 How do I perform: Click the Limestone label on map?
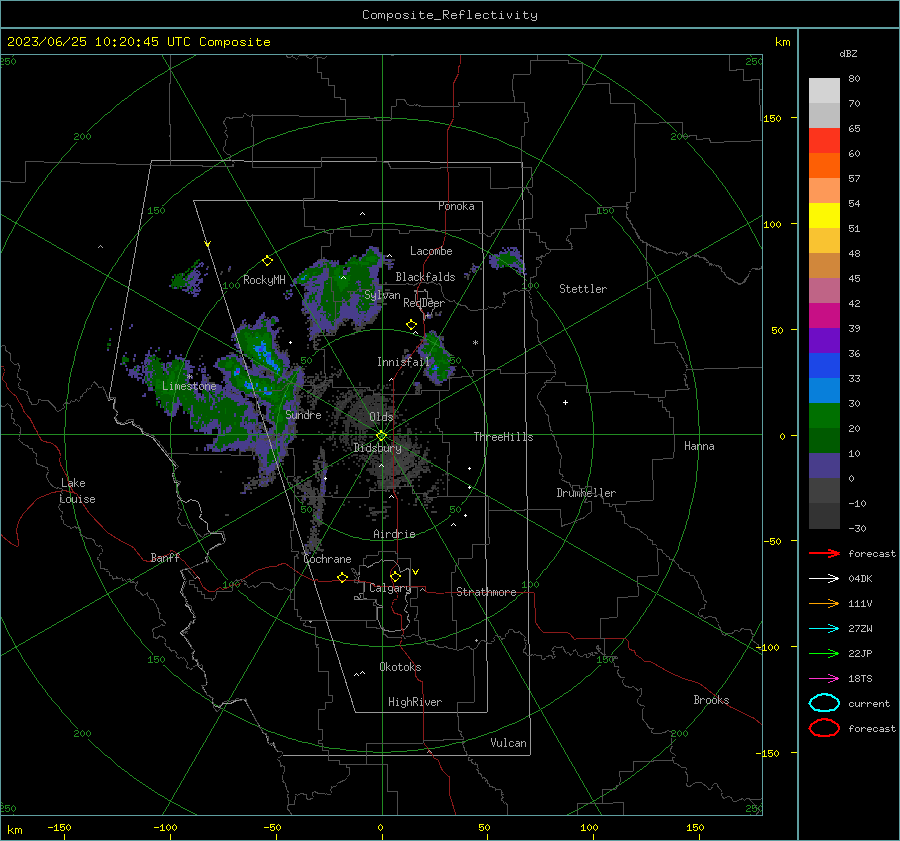click(x=189, y=386)
